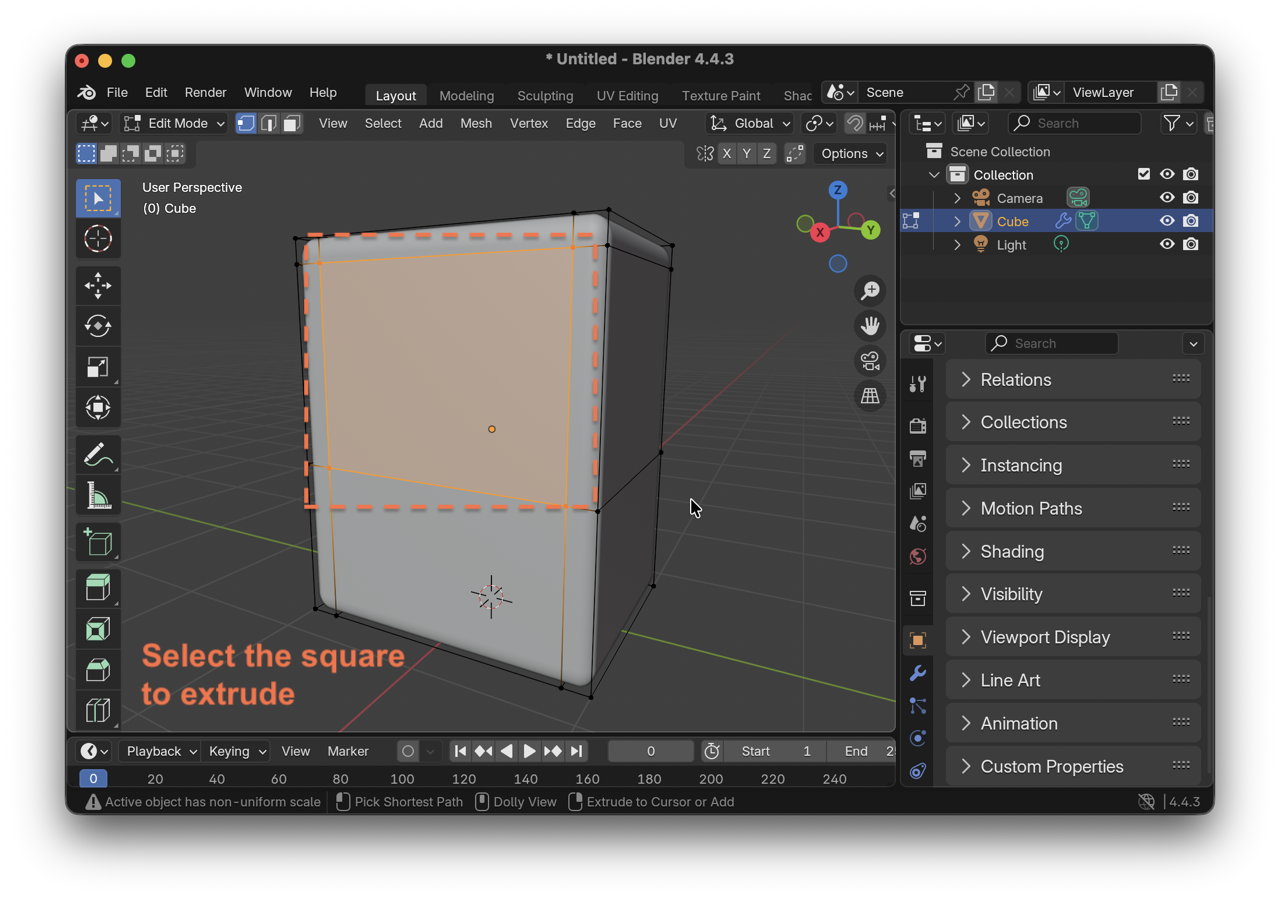Open the Mesh menu in the viewport header
This screenshot has width=1280, height=901.
476,123
